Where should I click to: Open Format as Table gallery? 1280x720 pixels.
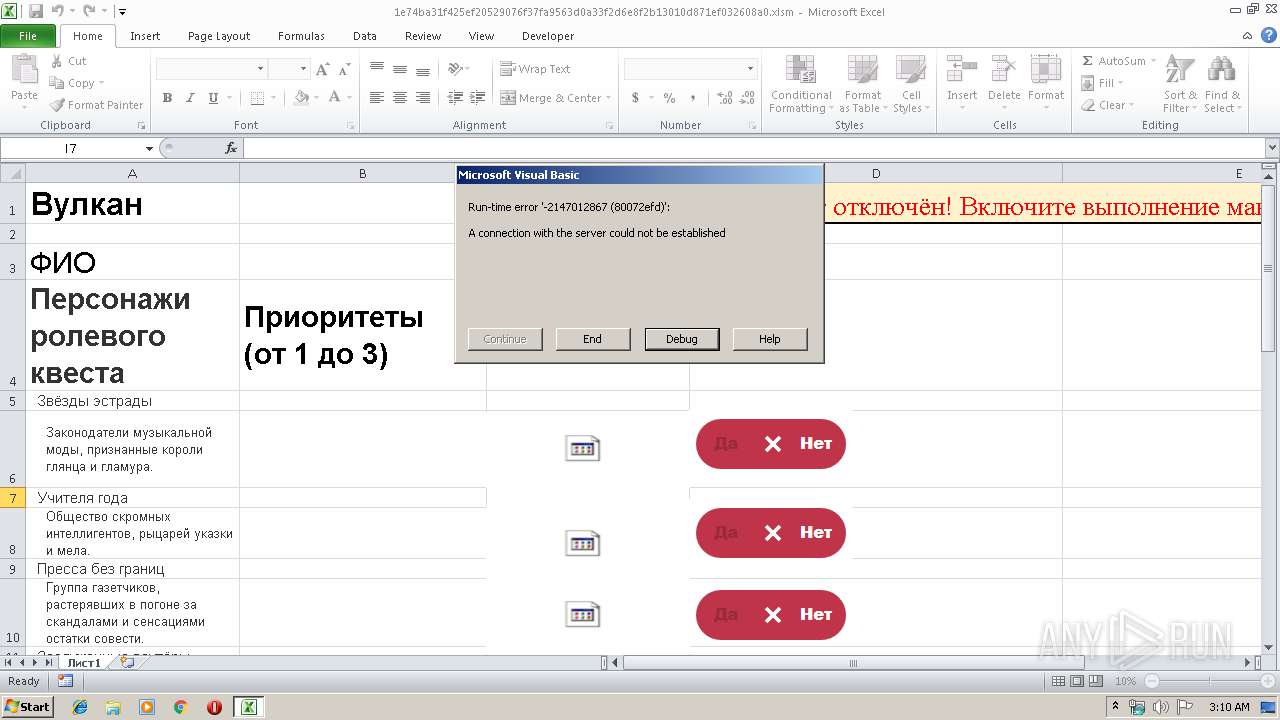tap(862, 84)
